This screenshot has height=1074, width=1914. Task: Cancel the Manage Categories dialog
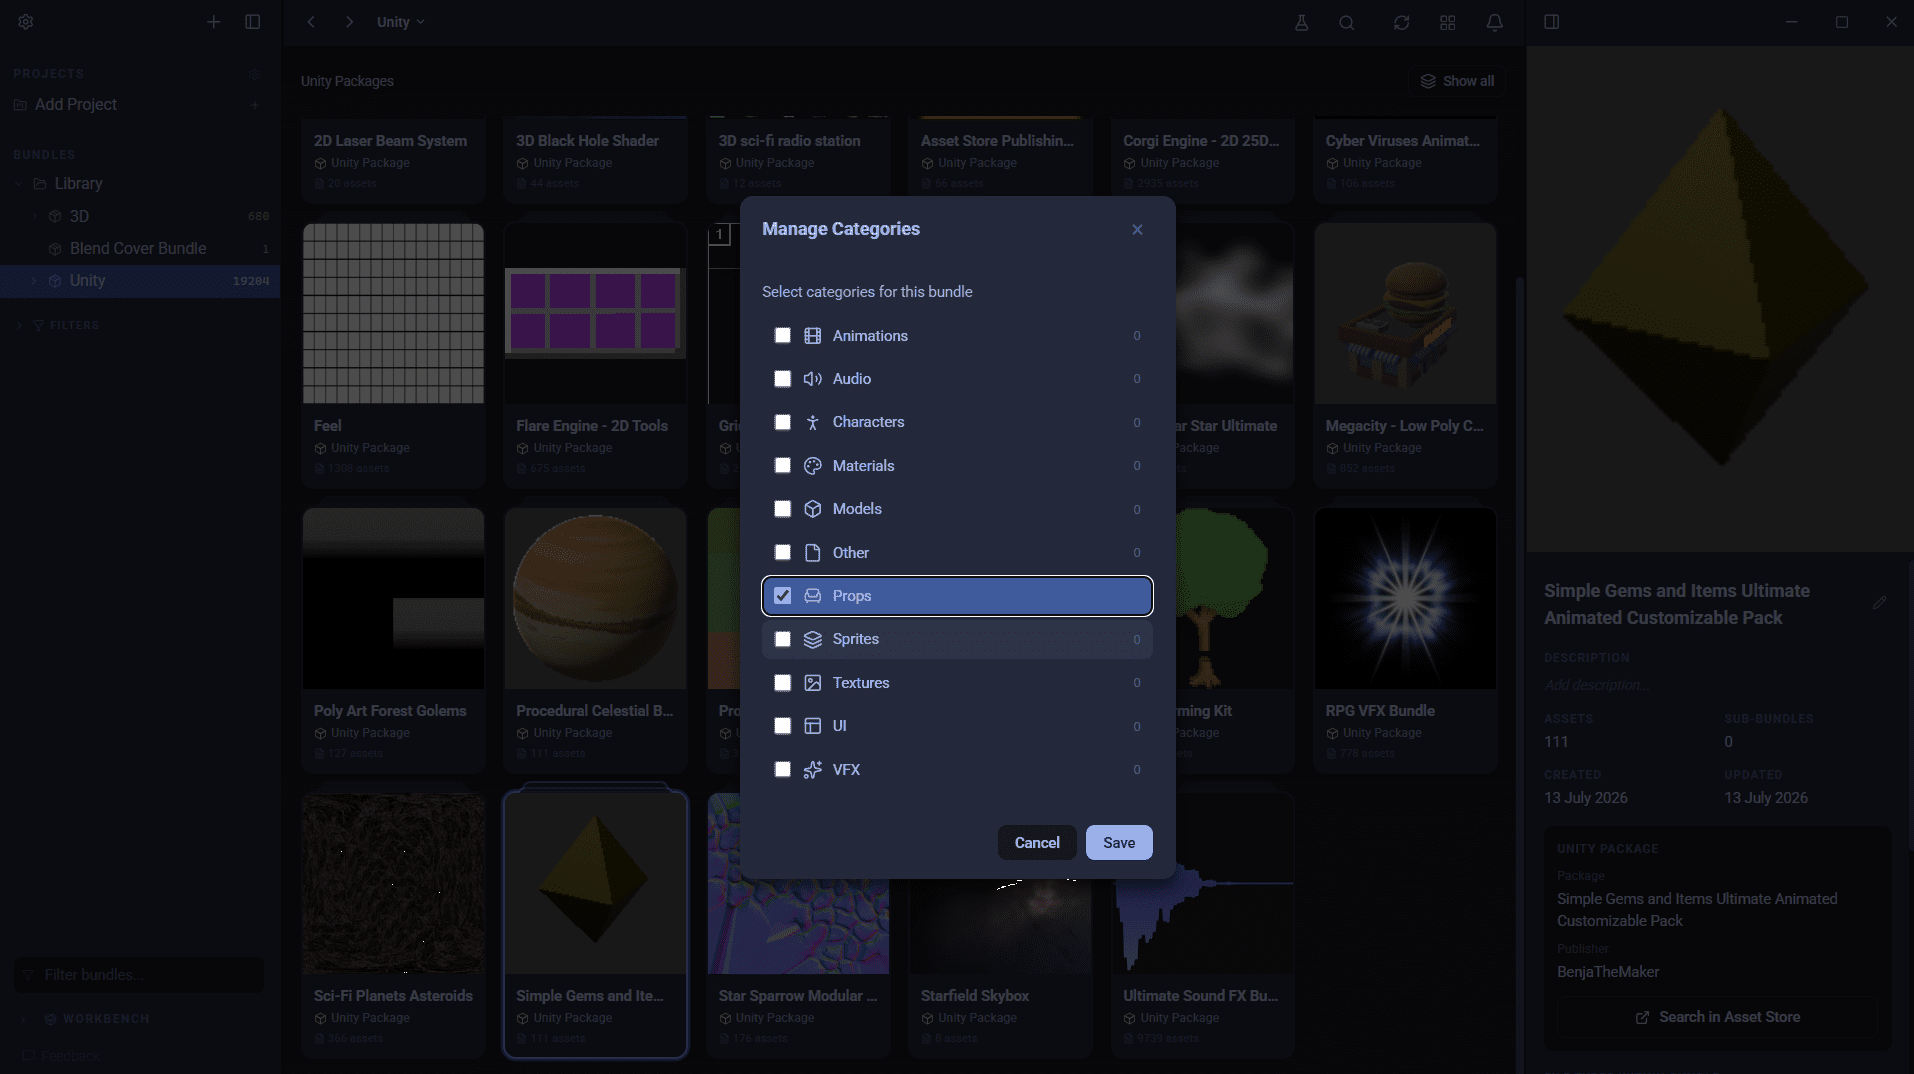1037,843
